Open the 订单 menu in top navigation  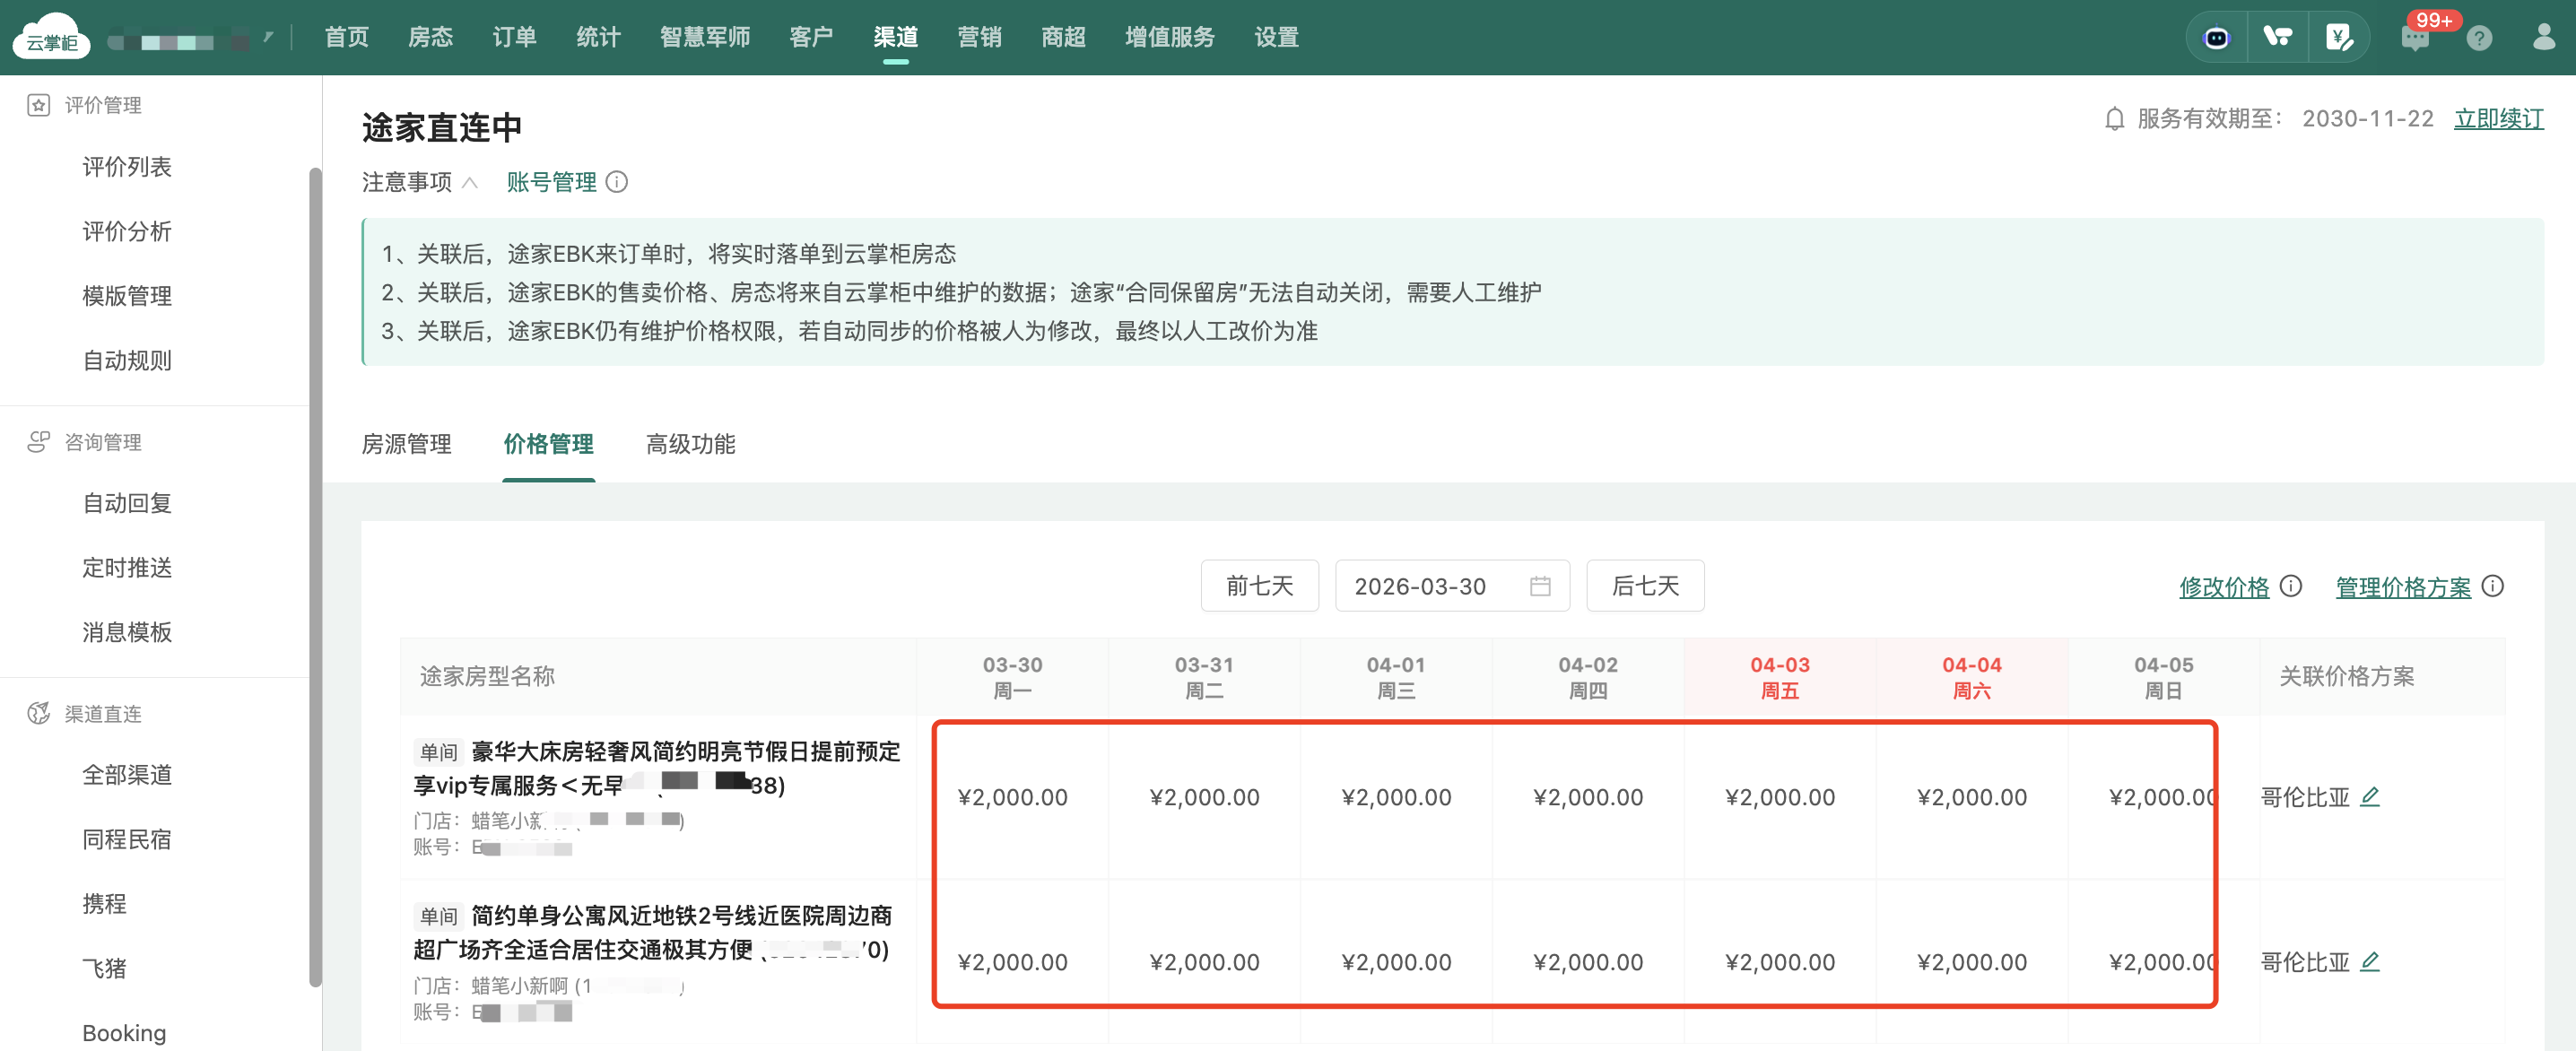pyautogui.click(x=514, y=38)
